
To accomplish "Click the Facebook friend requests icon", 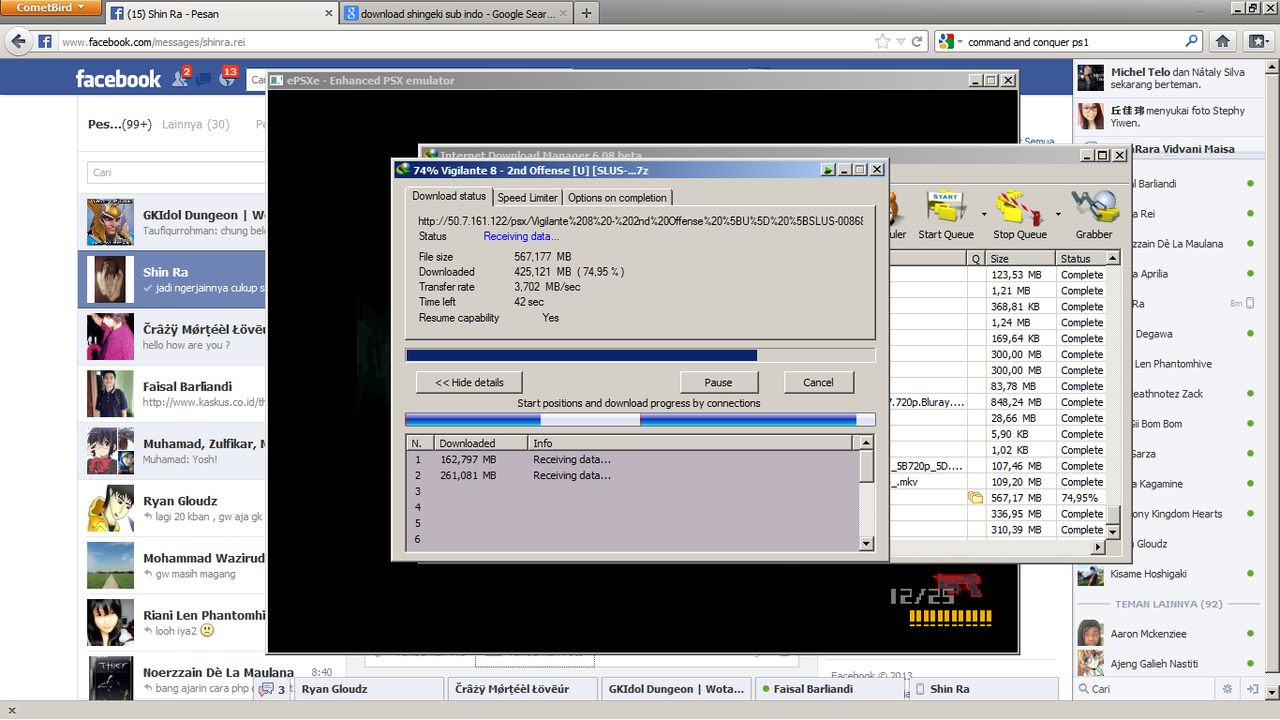I will coord(181,79).
